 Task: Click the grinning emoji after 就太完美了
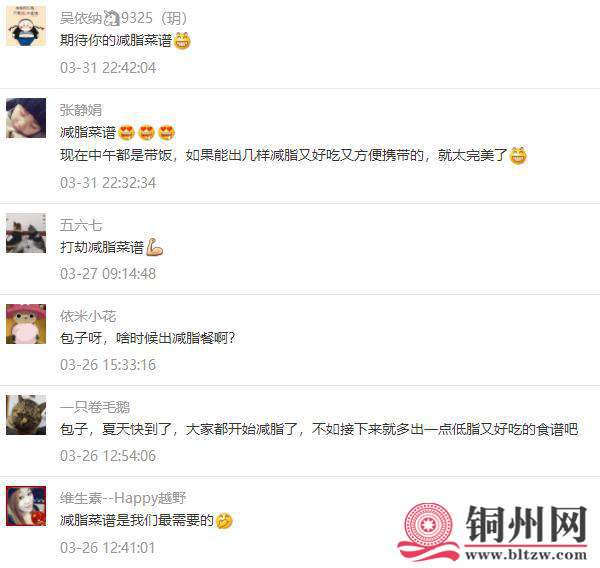(x=518, y=155)
